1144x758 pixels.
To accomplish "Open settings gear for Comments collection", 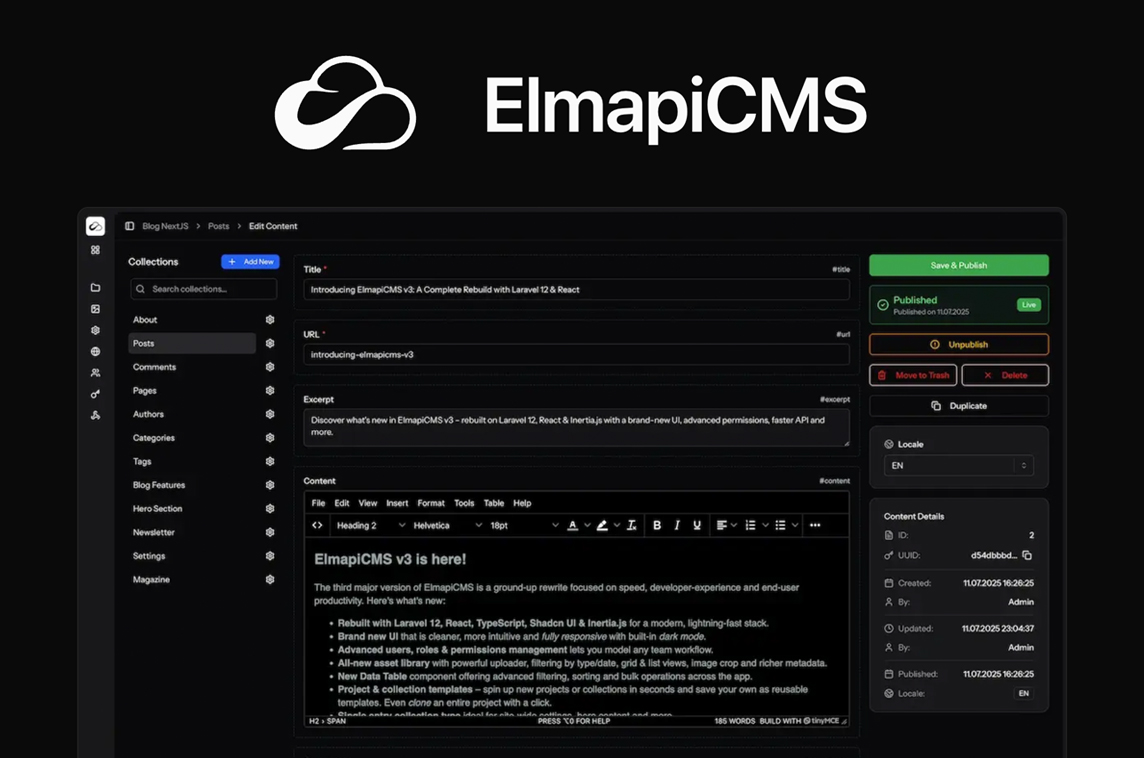I will click(x=270, y=367).
